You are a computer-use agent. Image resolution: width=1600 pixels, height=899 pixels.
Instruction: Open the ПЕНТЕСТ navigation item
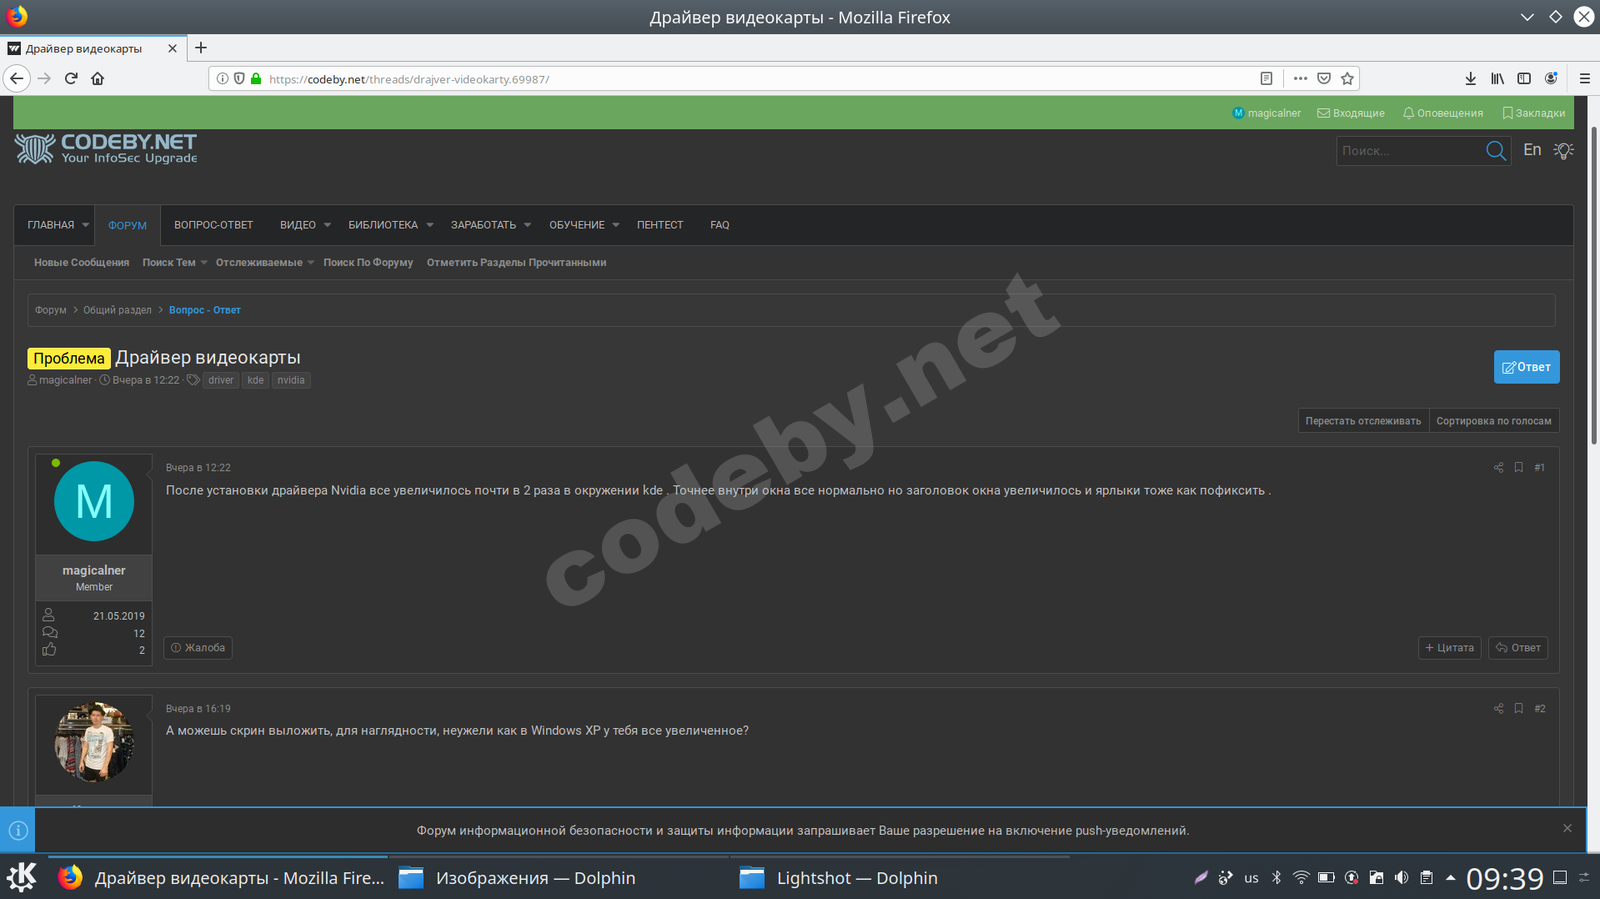point(659,225)
